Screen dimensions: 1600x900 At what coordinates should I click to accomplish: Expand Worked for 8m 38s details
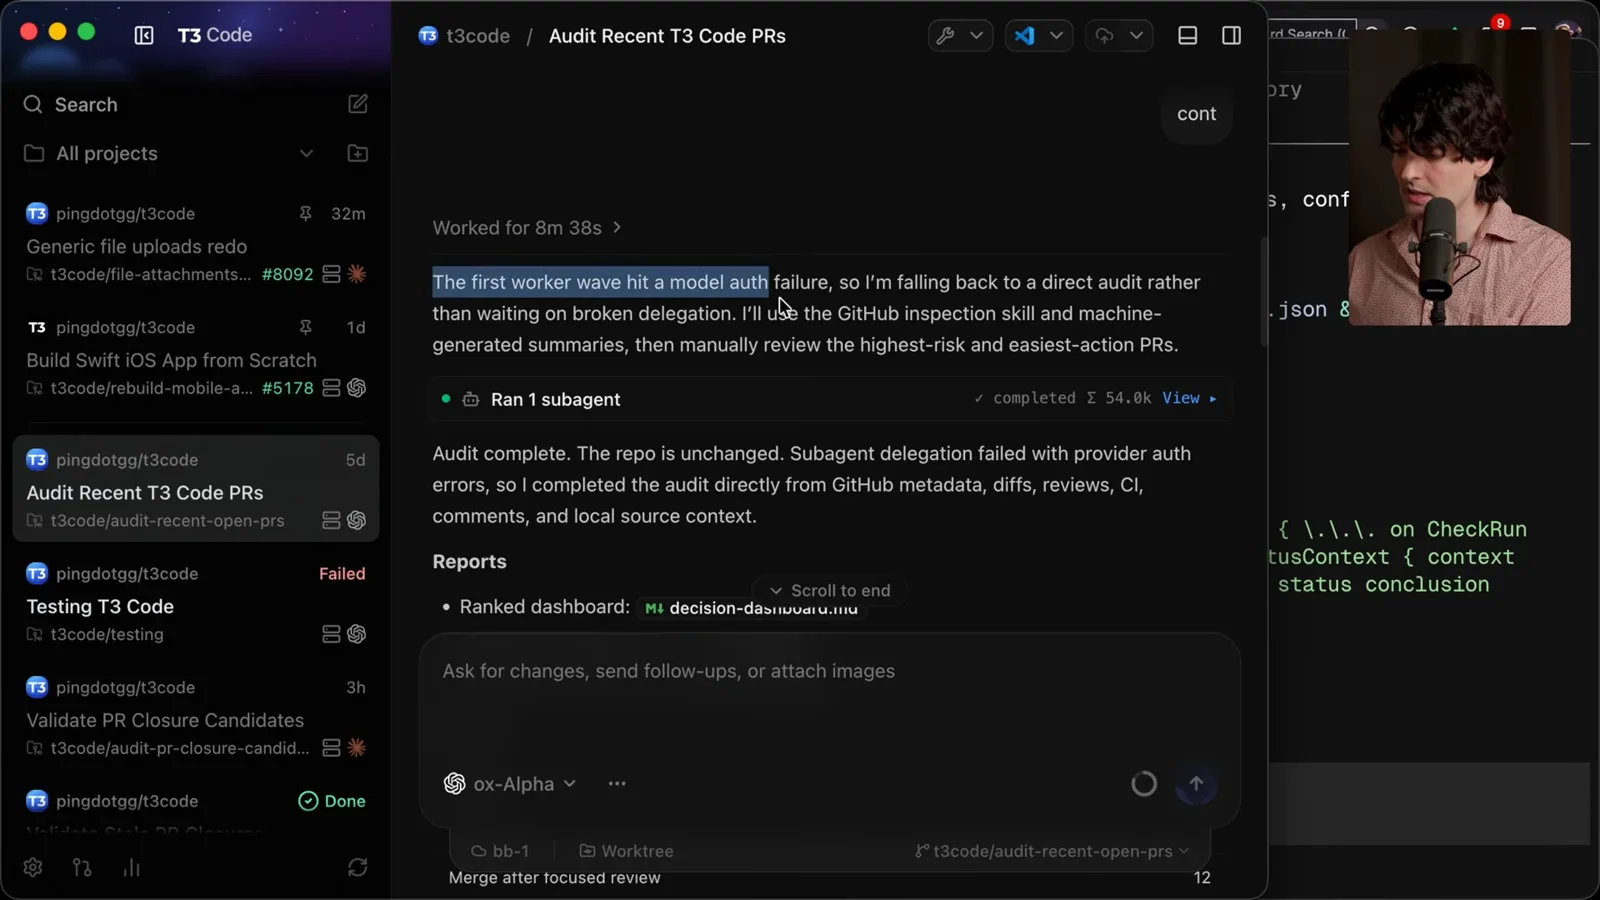[527, 228]
